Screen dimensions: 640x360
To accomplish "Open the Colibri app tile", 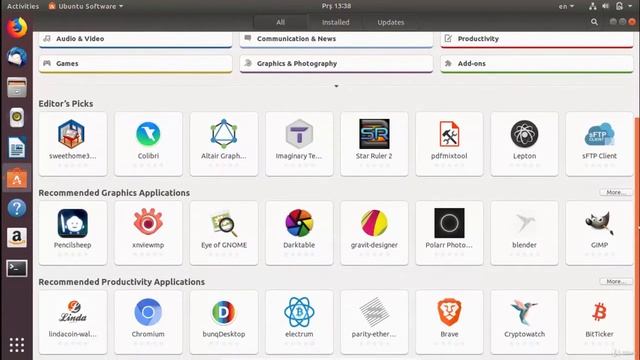I will (x=148, y=144).
